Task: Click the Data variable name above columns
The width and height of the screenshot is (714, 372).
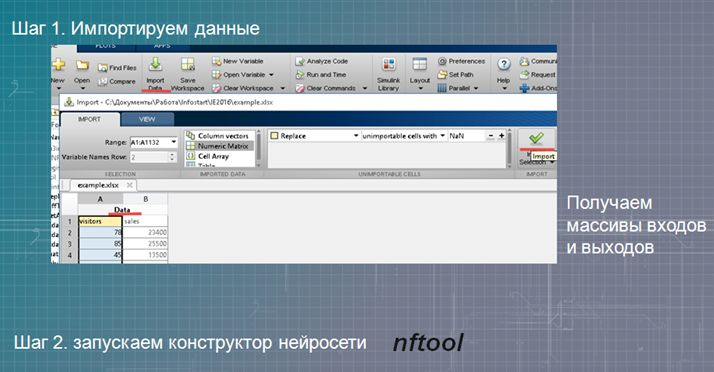Action: [122, 210]
